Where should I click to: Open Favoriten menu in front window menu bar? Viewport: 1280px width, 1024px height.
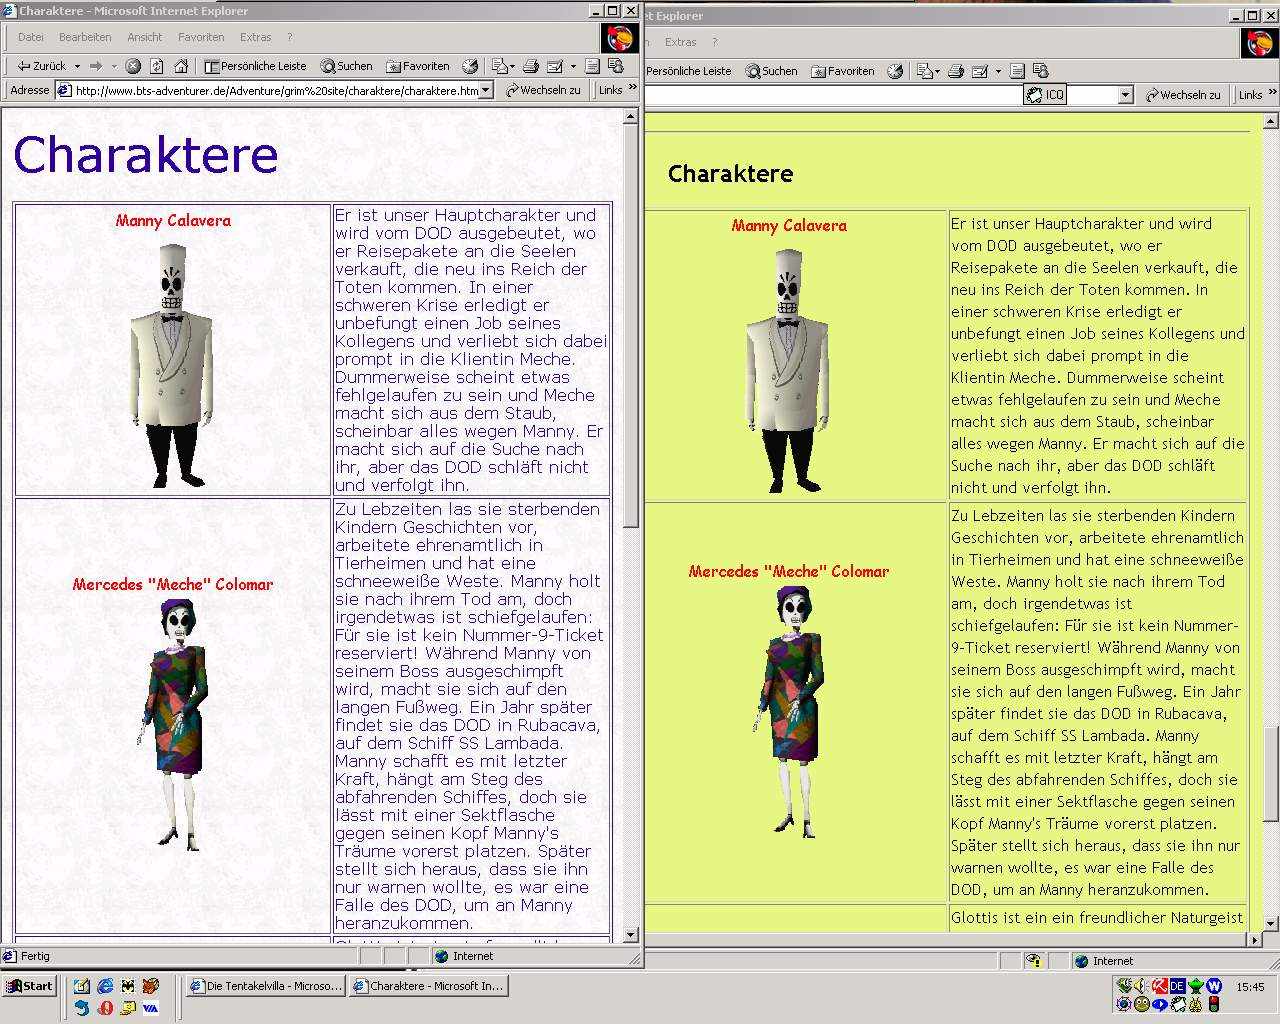click(x=201, y=37)
